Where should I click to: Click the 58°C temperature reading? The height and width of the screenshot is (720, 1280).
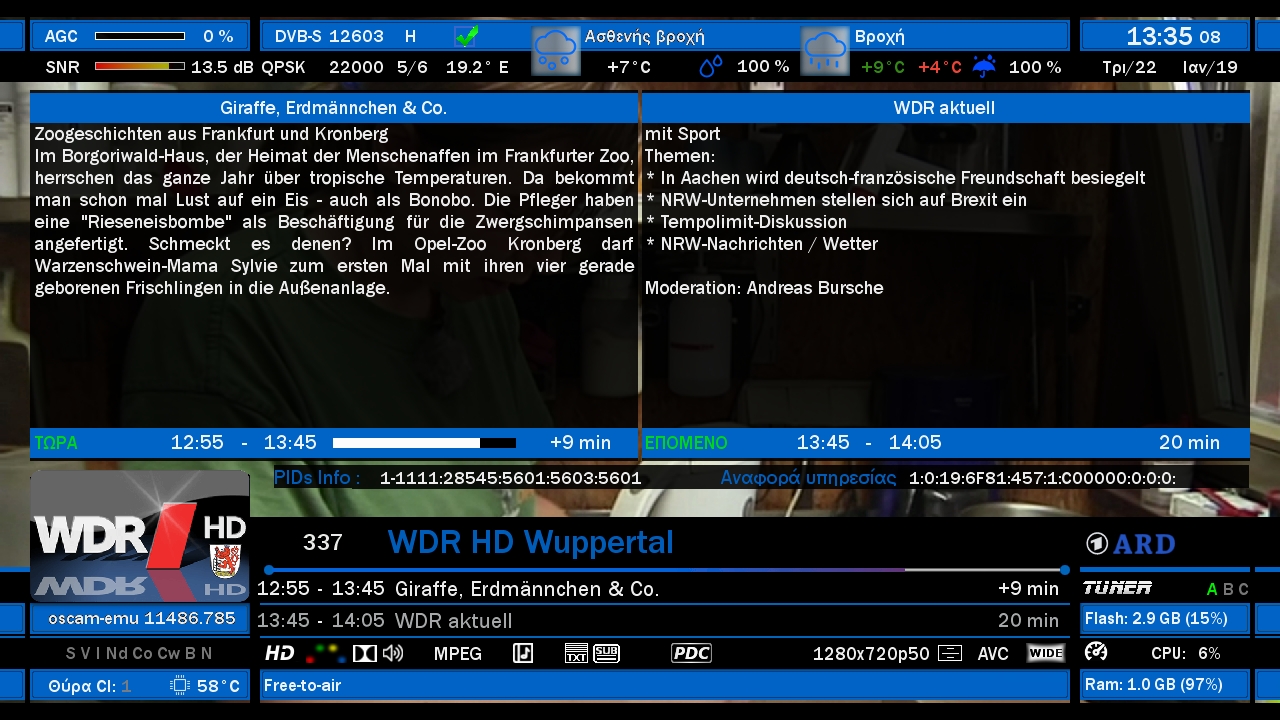(218, 686)
